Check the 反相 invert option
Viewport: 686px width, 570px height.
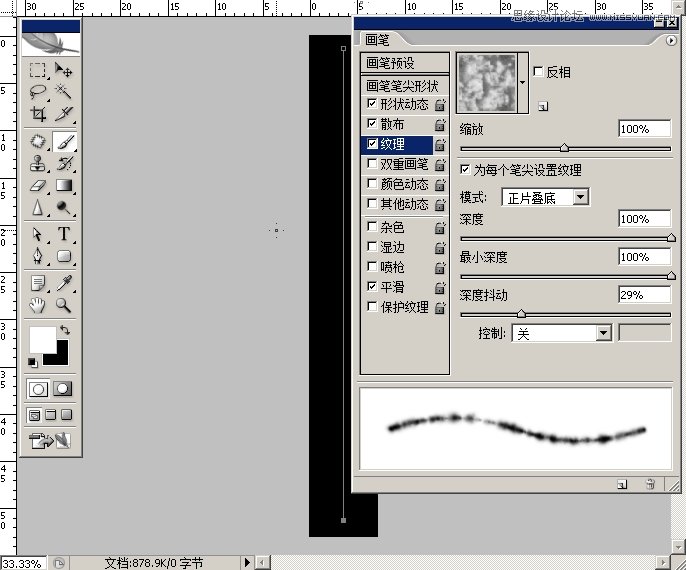tap(538, 71)
